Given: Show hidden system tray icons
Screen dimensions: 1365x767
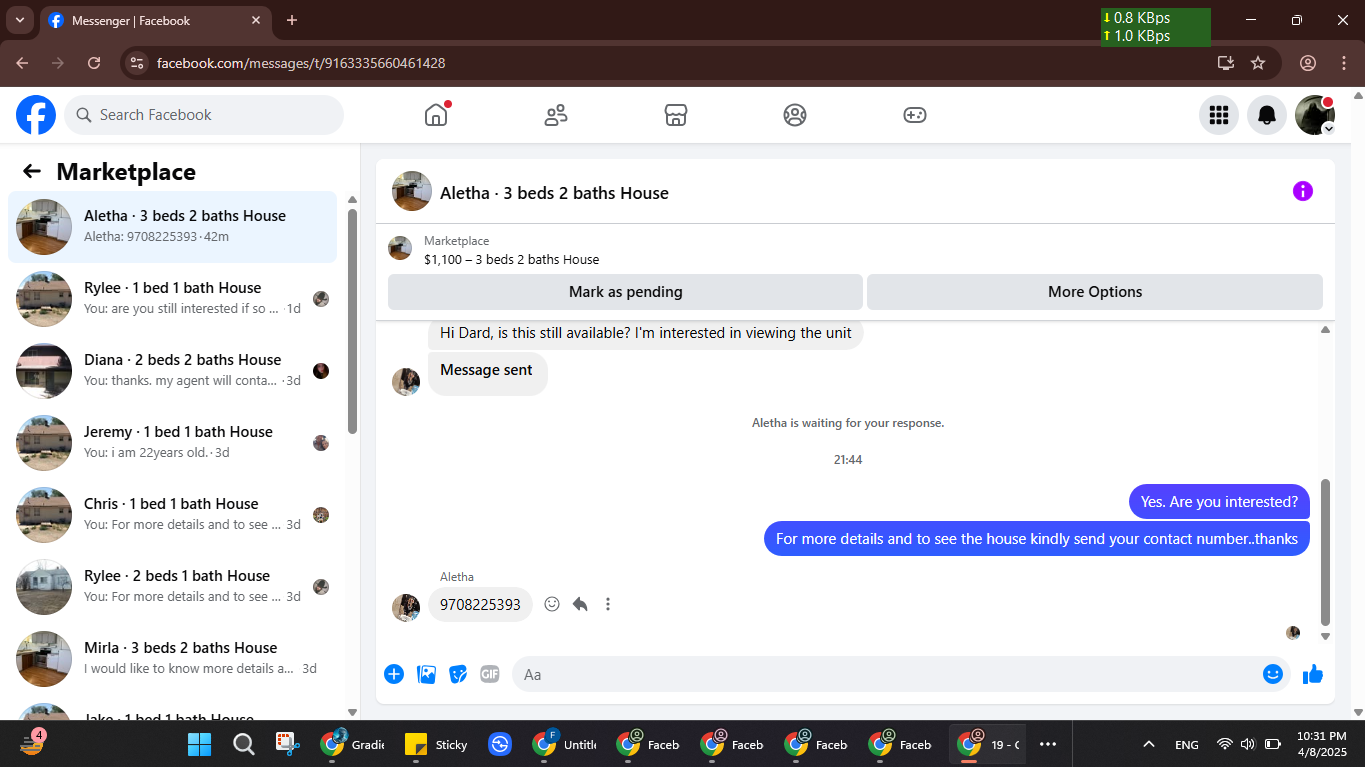Looking at the screenshot, I should tap(1149, 744).
